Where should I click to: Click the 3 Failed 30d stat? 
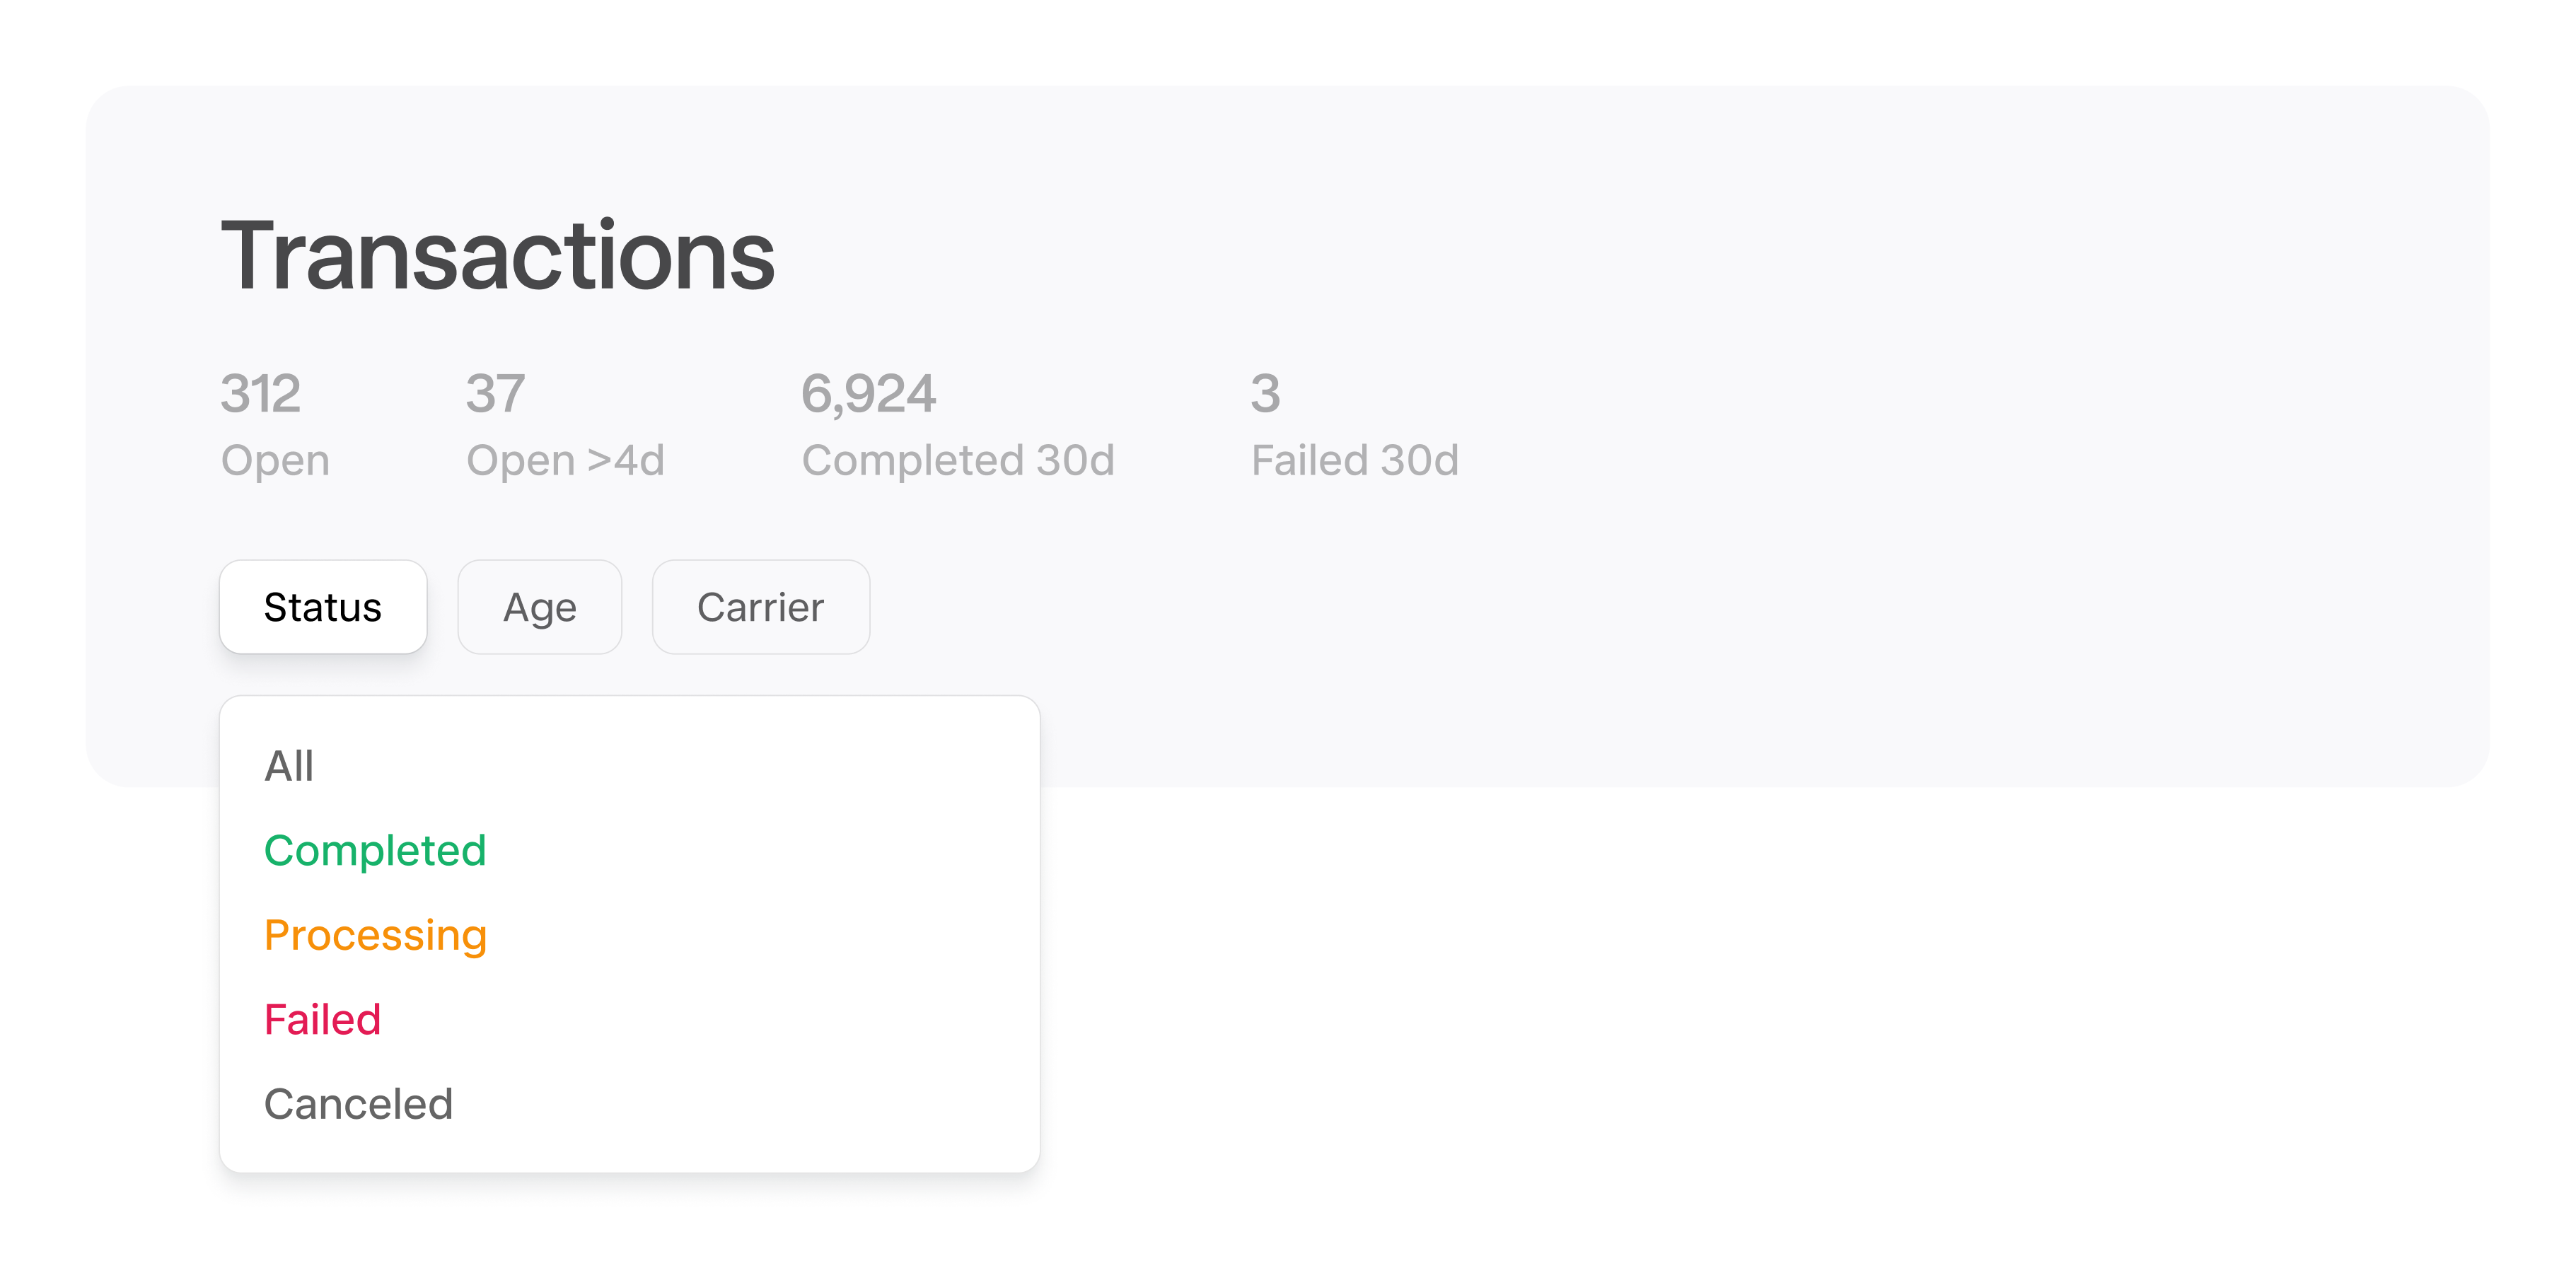pos(1355,424)
